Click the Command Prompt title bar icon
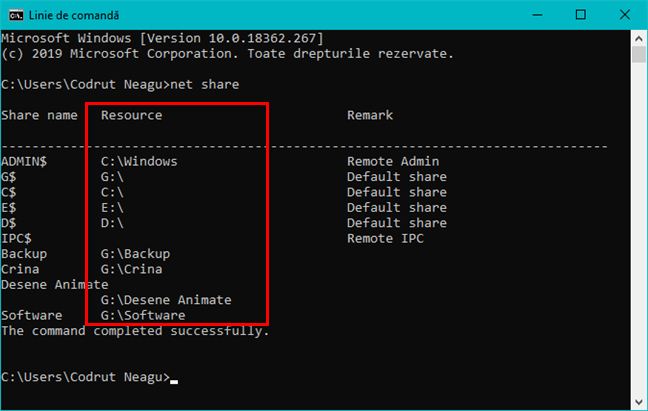The height and width of the screenshot is (411, 648). 13,15
